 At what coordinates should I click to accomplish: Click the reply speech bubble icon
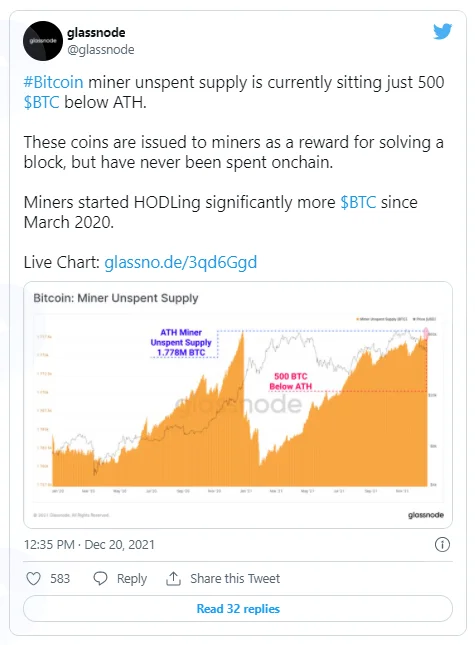(100, 578)
